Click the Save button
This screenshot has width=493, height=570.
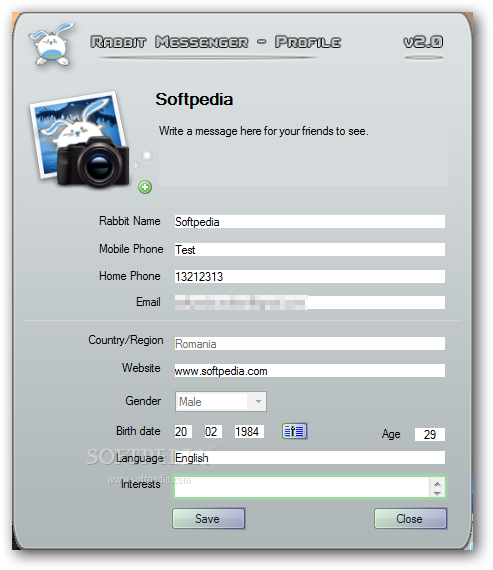pos(209,518)
